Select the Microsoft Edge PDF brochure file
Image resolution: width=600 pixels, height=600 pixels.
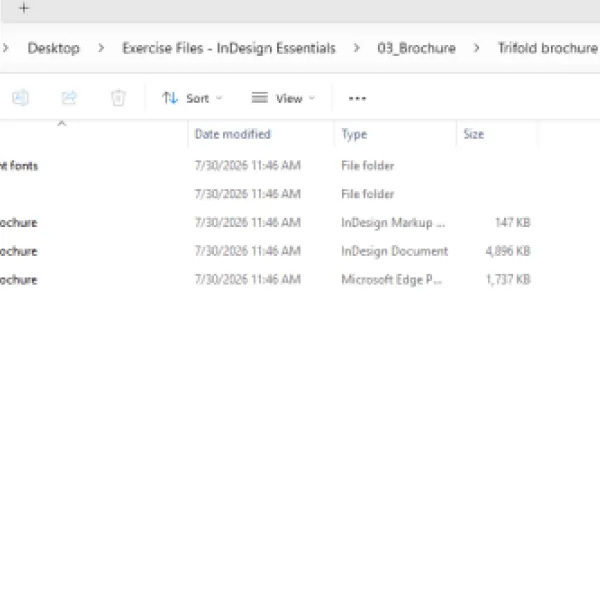click(x=268, y=280)
